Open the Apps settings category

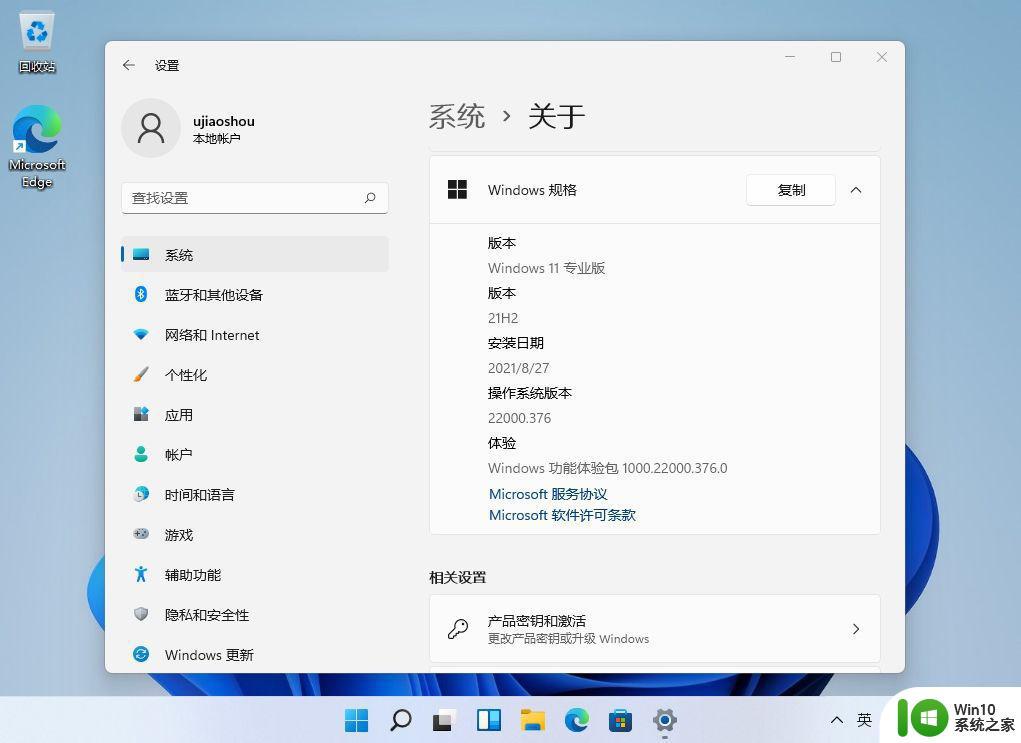point(179,415)
